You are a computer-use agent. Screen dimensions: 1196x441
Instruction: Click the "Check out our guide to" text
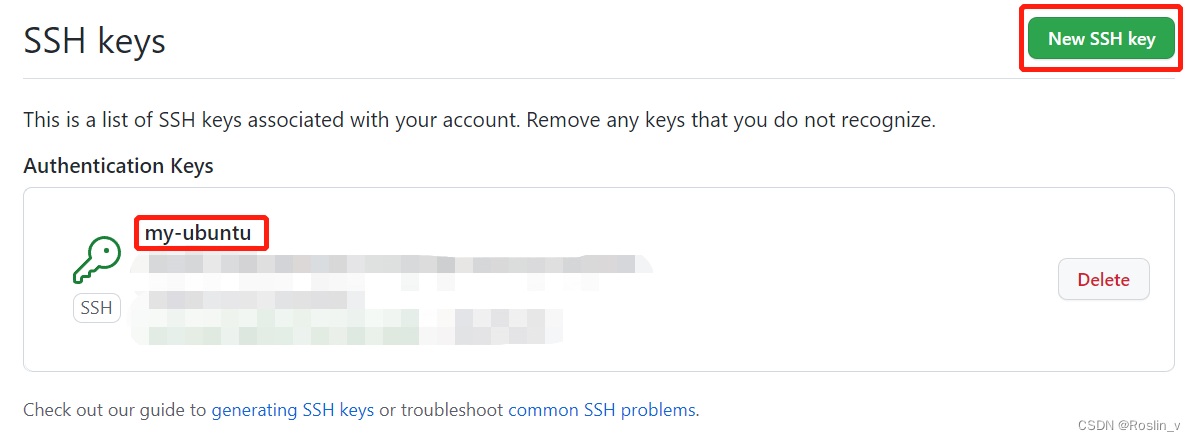(x=115, y=409)
